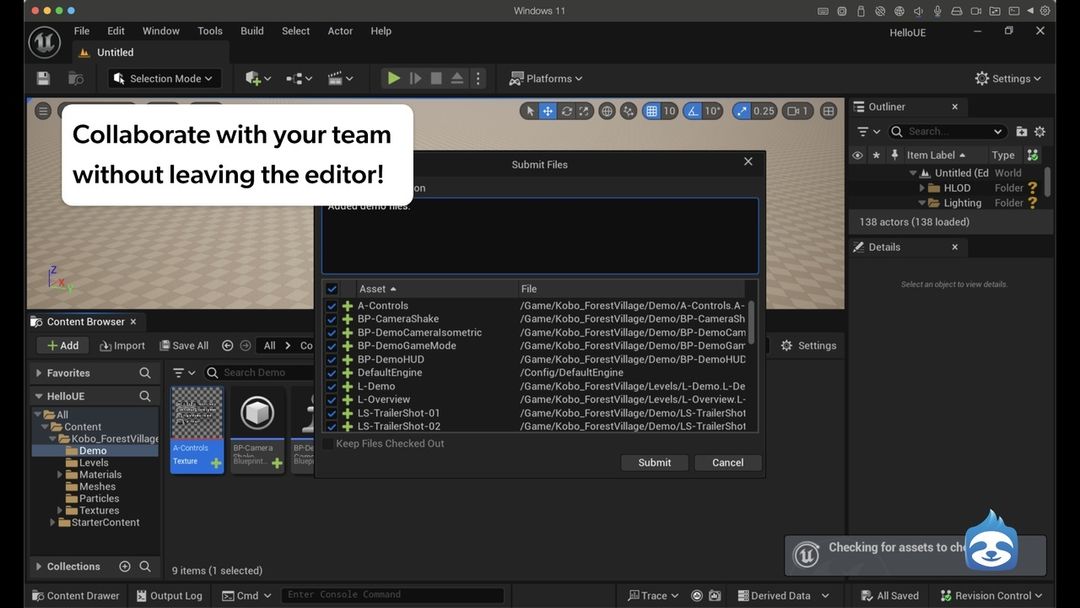The image size is (1080, 608).
Task: Toggle the select-all checkbox in Submit Files
Action: (x=332, y=289)
